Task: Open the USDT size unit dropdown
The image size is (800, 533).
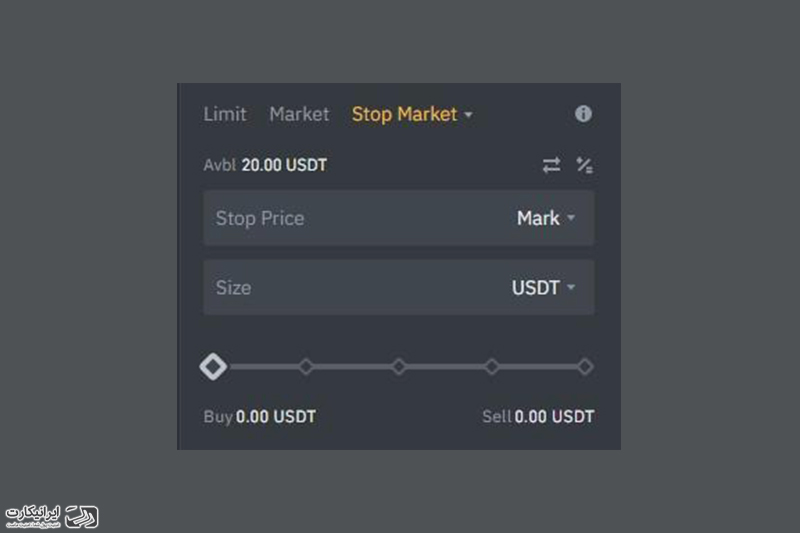Action: pyautogui.click(x=543, y=288)
